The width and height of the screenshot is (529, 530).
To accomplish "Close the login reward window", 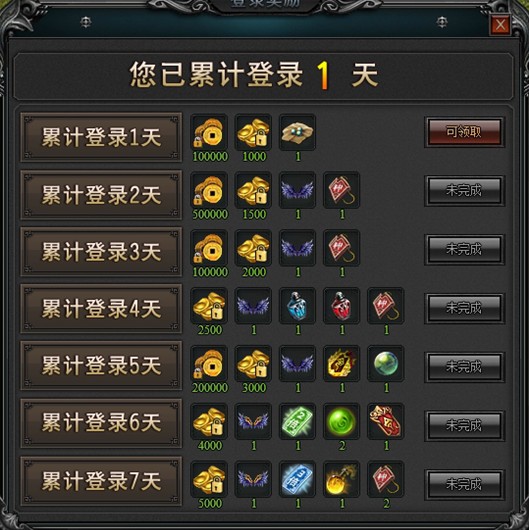I will click(500, 25).
